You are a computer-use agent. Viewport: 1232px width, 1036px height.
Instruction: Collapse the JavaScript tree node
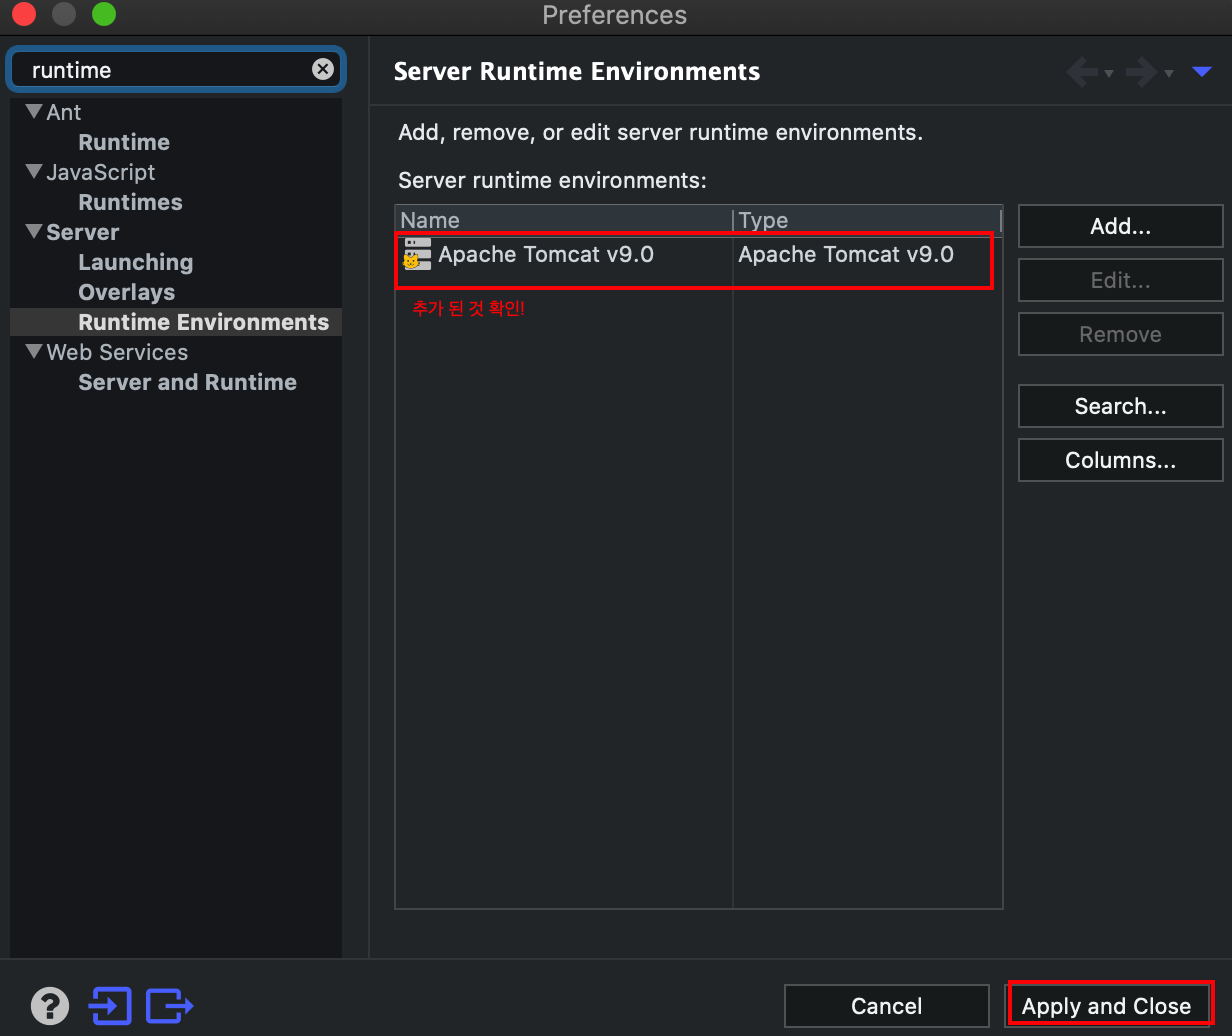pos(34,171)
